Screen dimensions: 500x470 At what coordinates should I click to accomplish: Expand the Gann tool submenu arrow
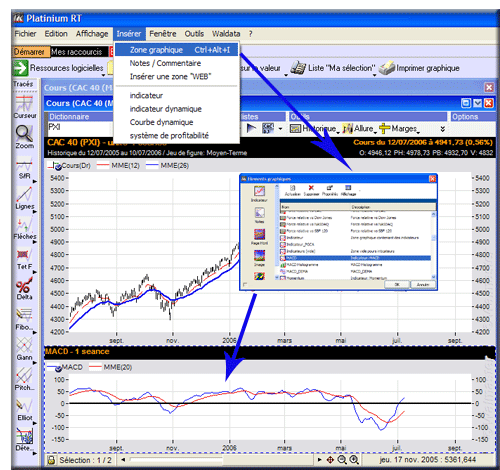(35, 363)
